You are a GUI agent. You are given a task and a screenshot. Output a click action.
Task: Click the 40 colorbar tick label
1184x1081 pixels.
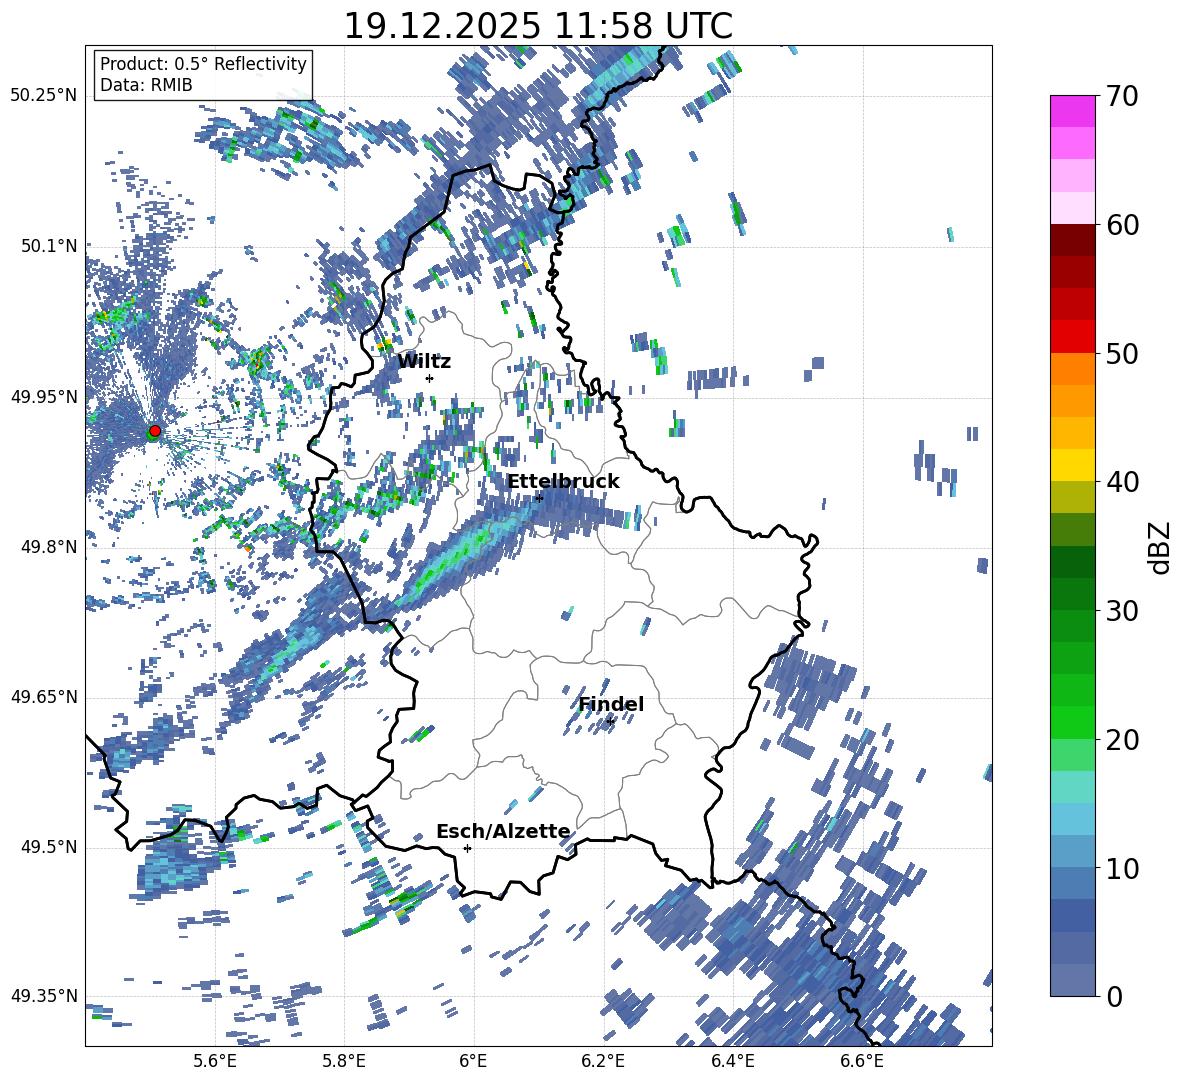tap(1122, 482)
